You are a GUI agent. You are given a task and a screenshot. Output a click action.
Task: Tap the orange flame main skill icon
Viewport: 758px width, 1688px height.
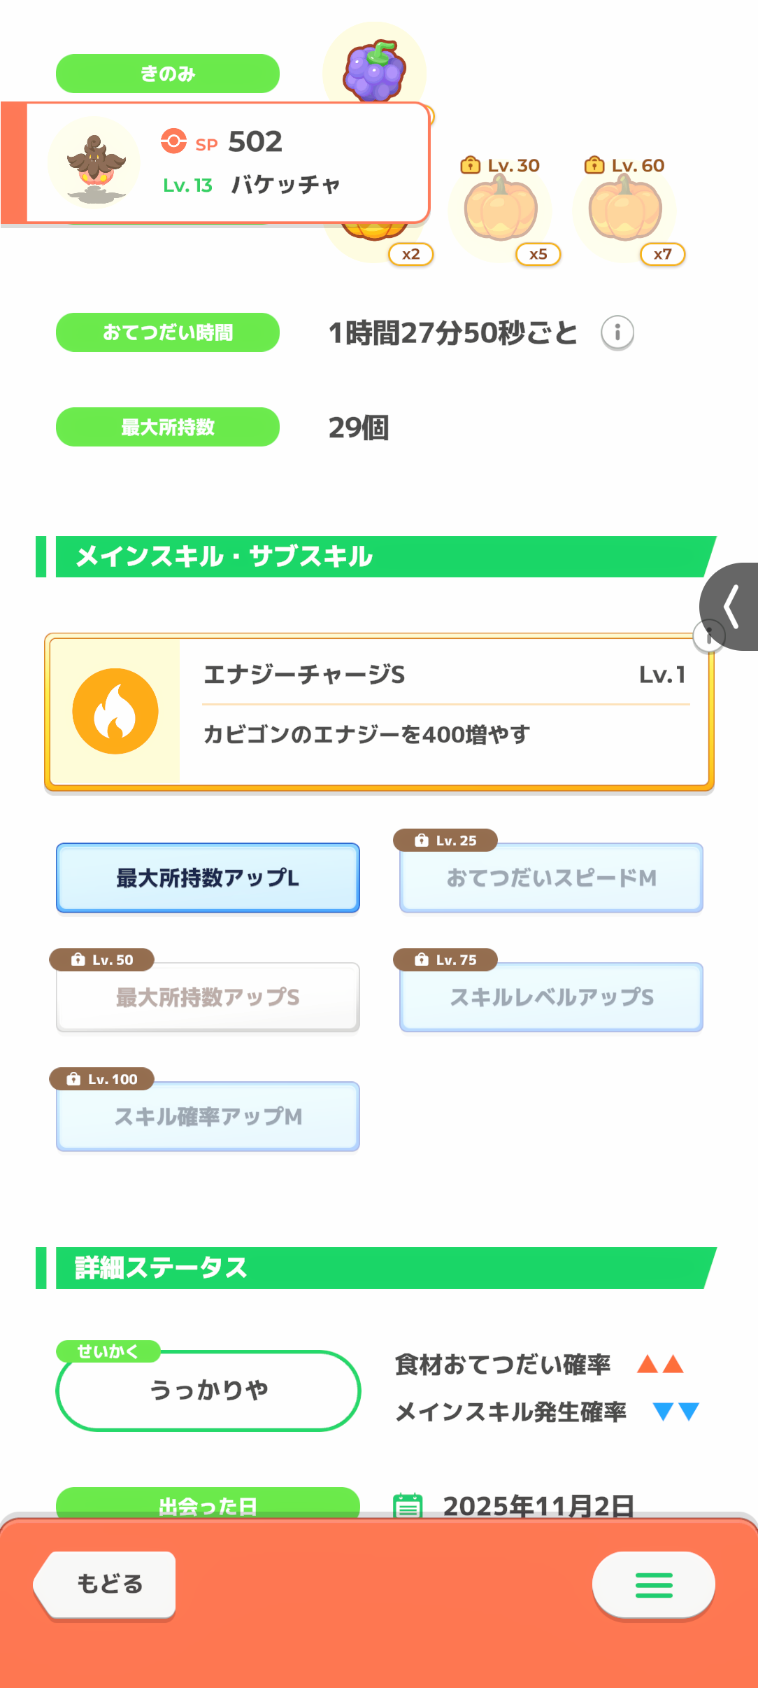(115, 711)
